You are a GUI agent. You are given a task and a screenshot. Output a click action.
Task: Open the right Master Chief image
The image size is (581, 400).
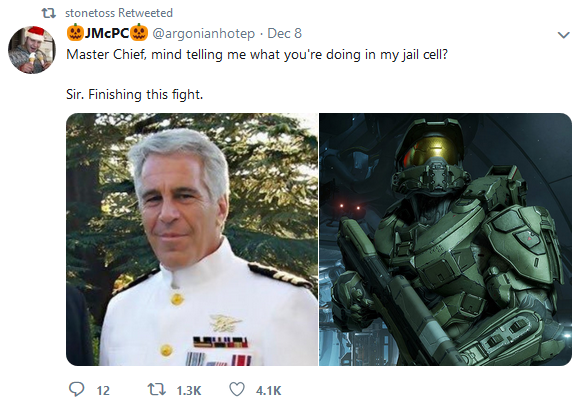[445, 239]
